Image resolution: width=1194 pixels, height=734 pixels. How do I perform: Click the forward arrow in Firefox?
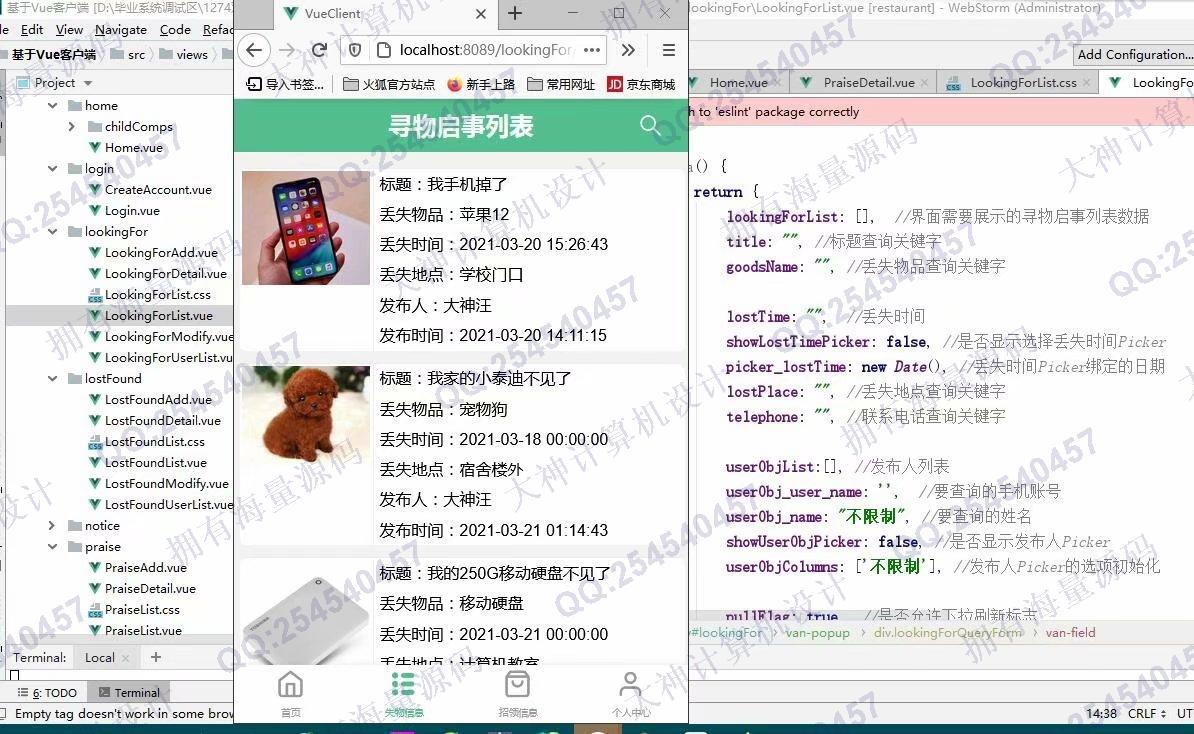[287, 50]
